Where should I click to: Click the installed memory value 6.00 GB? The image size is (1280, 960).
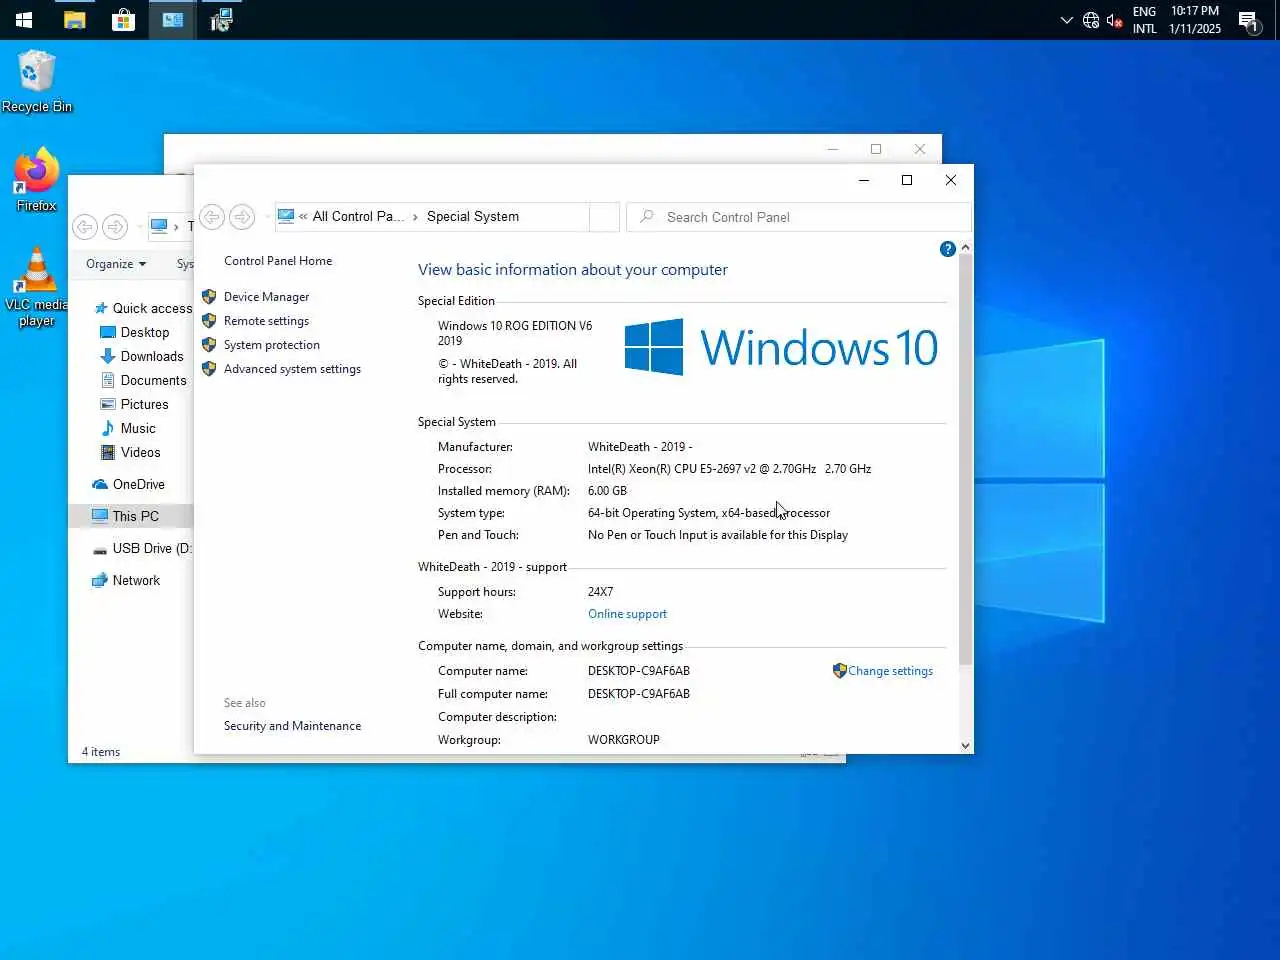pos(607,491)
